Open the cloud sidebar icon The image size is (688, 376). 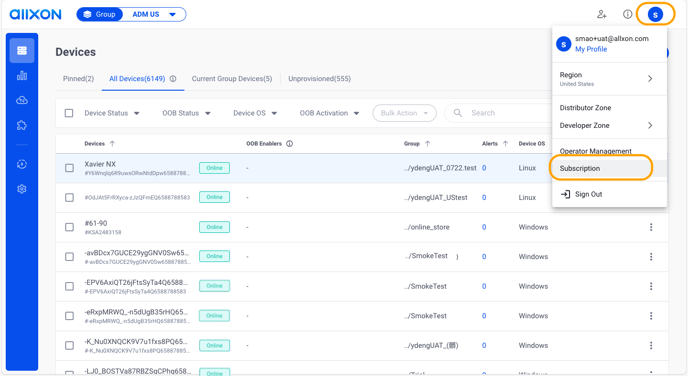point(22,100)
